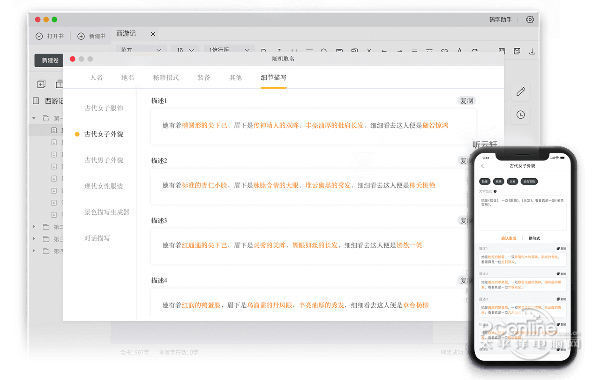Viewport: 600px width, 380px height.
Task: Expand the second volume folder in tree
Action: (x=34, y=227)
